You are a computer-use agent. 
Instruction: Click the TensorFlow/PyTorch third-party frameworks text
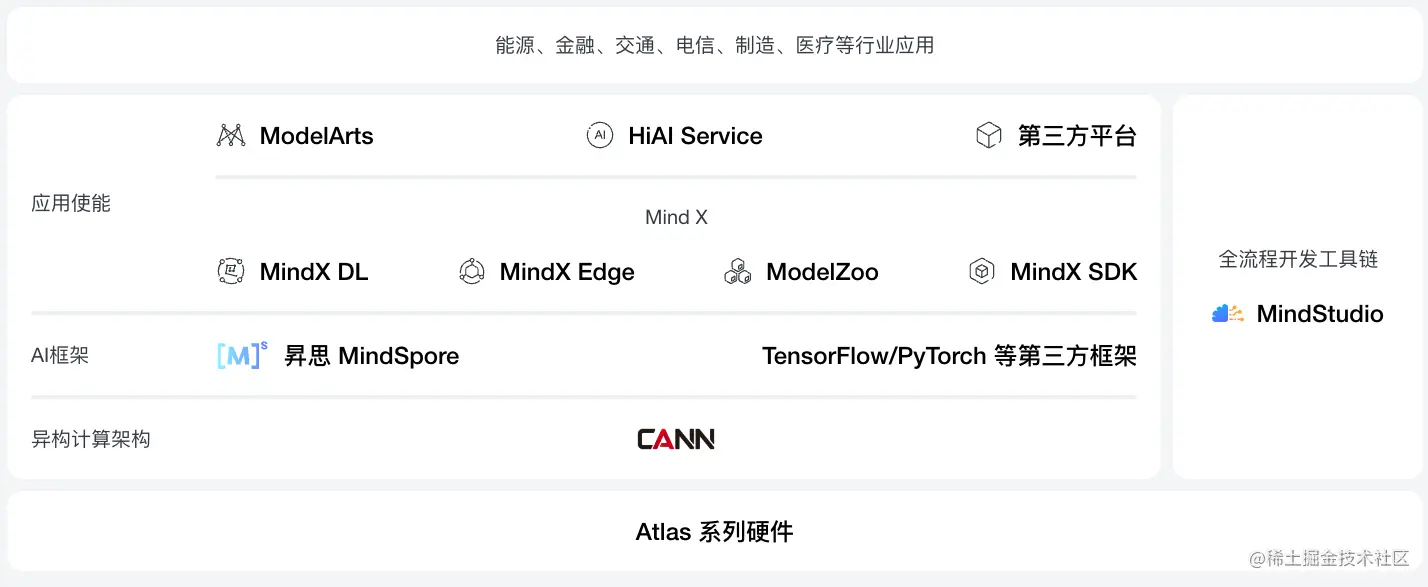pos(949,356)
